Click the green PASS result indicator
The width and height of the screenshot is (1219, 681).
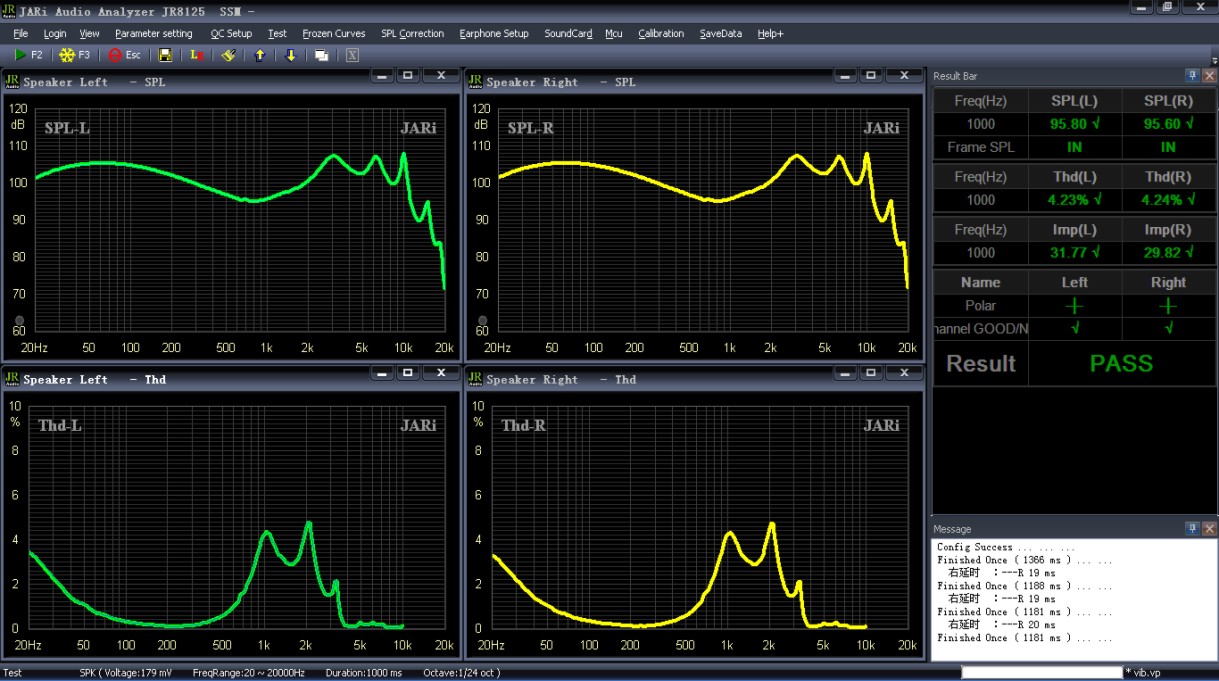tap(1122, 364)
